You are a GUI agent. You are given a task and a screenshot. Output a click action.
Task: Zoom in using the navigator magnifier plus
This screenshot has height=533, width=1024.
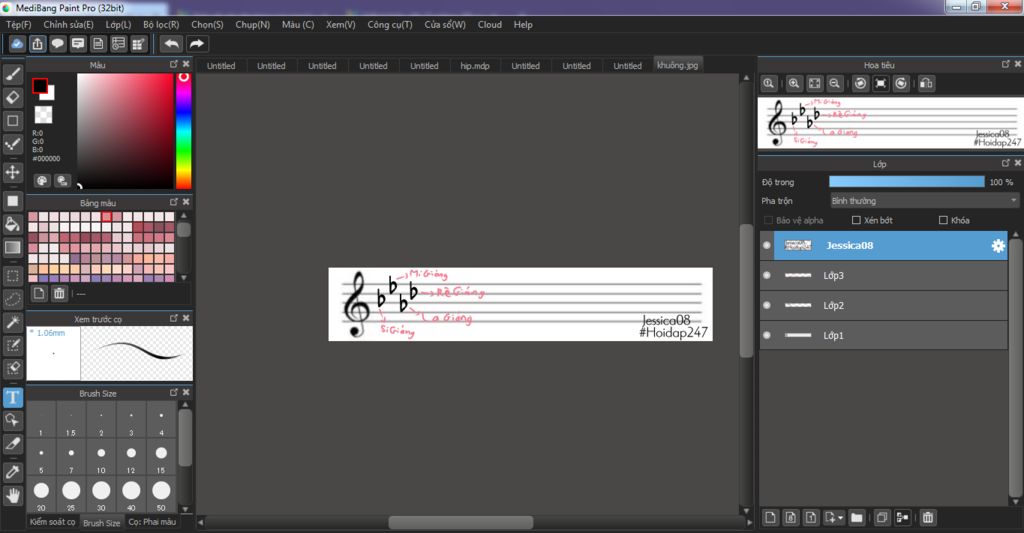tap(793, 84)
